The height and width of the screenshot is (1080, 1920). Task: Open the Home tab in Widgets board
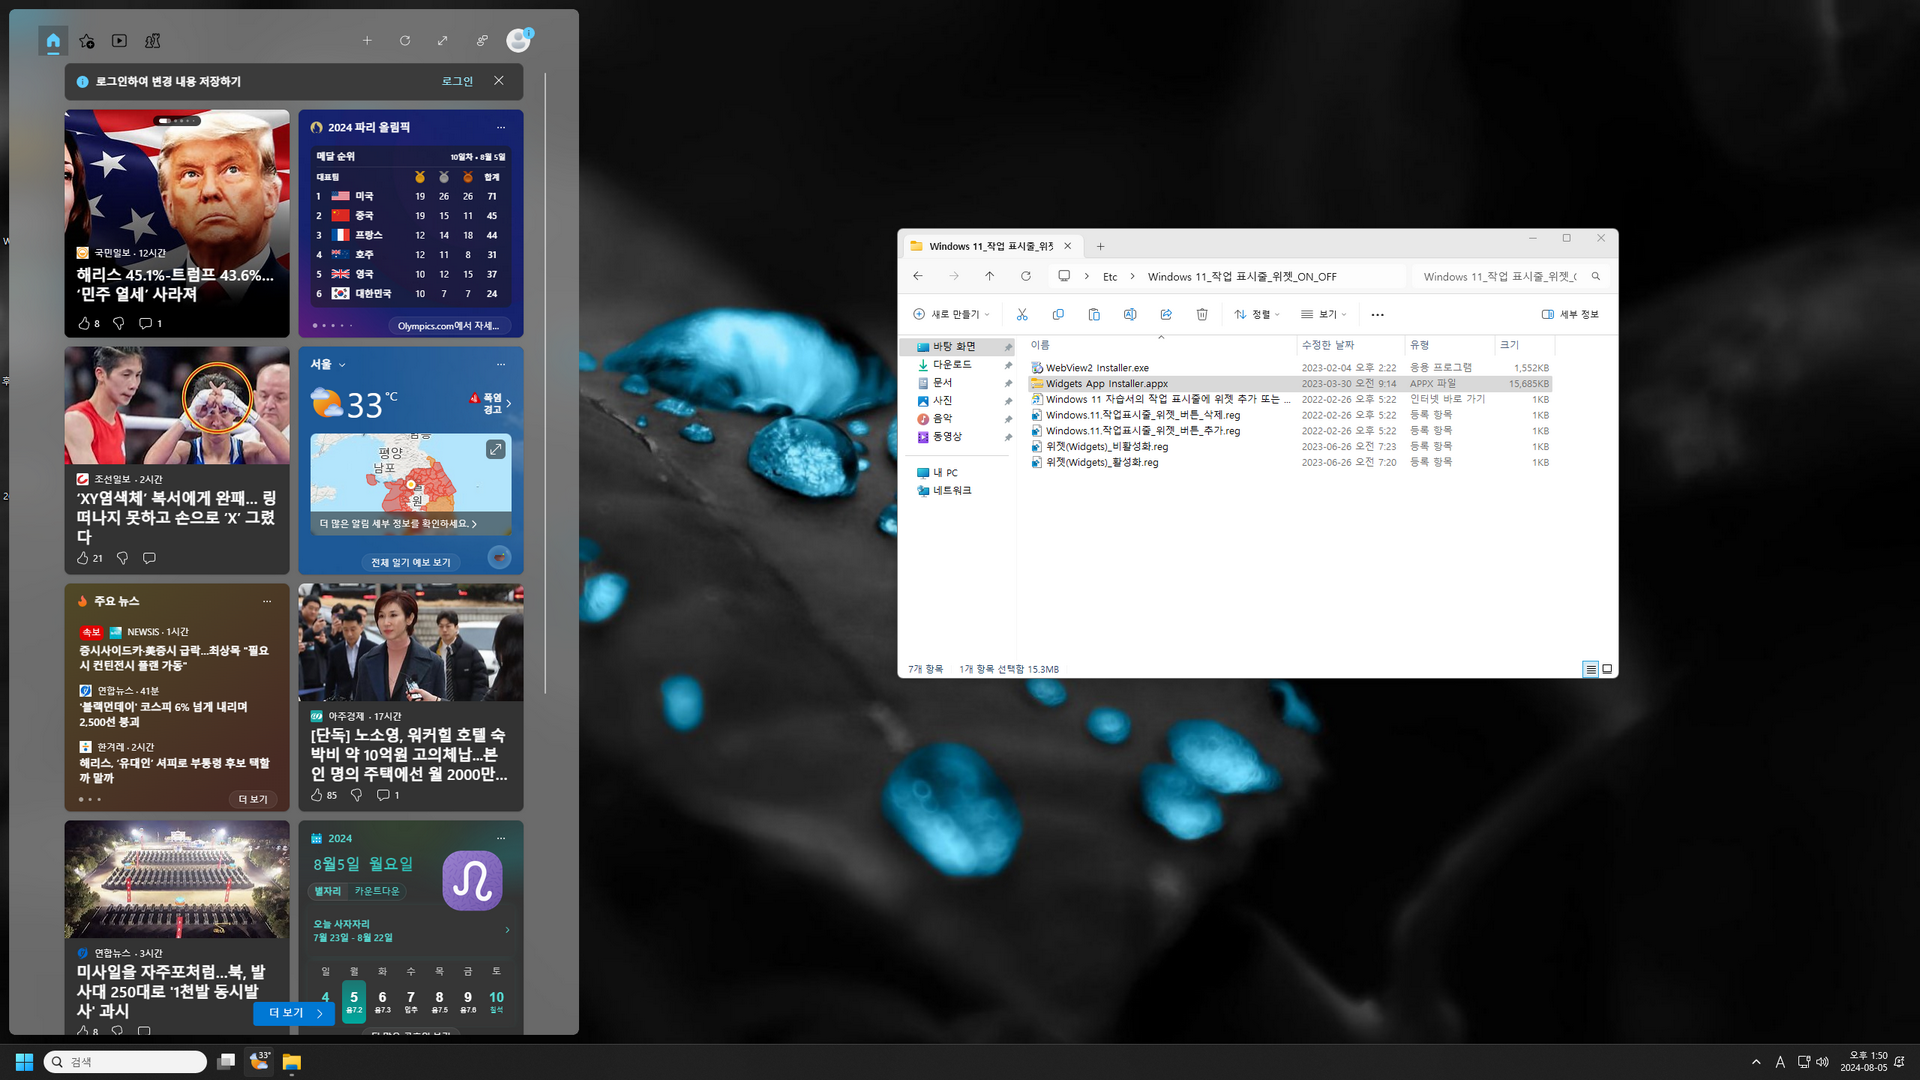tap(53, 41)
